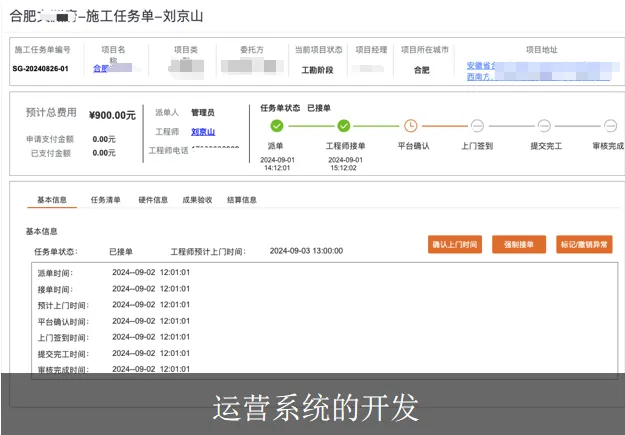Select the 上门签到 step circle icon
Viewport: 625px width, 435px height.
coord(477,126)
